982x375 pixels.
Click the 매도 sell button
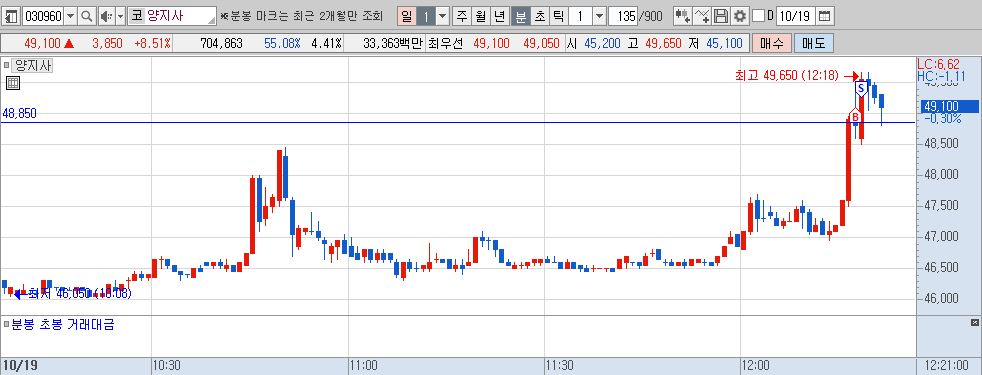click(x=814, y=43)
